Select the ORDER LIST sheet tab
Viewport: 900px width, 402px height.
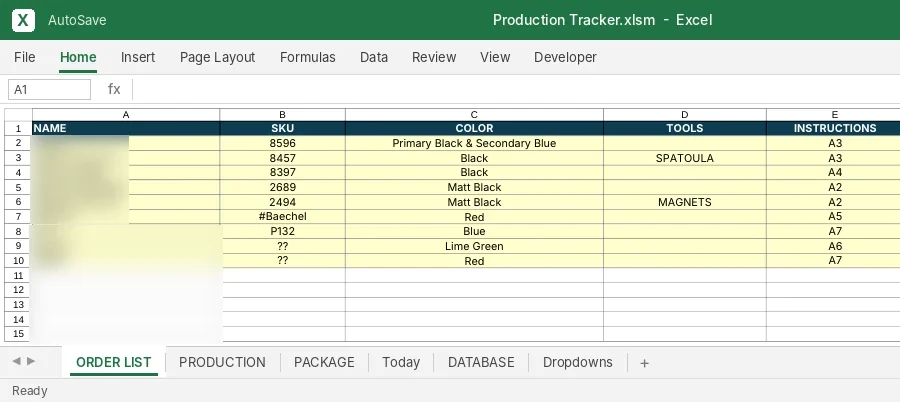pos(114,362)
